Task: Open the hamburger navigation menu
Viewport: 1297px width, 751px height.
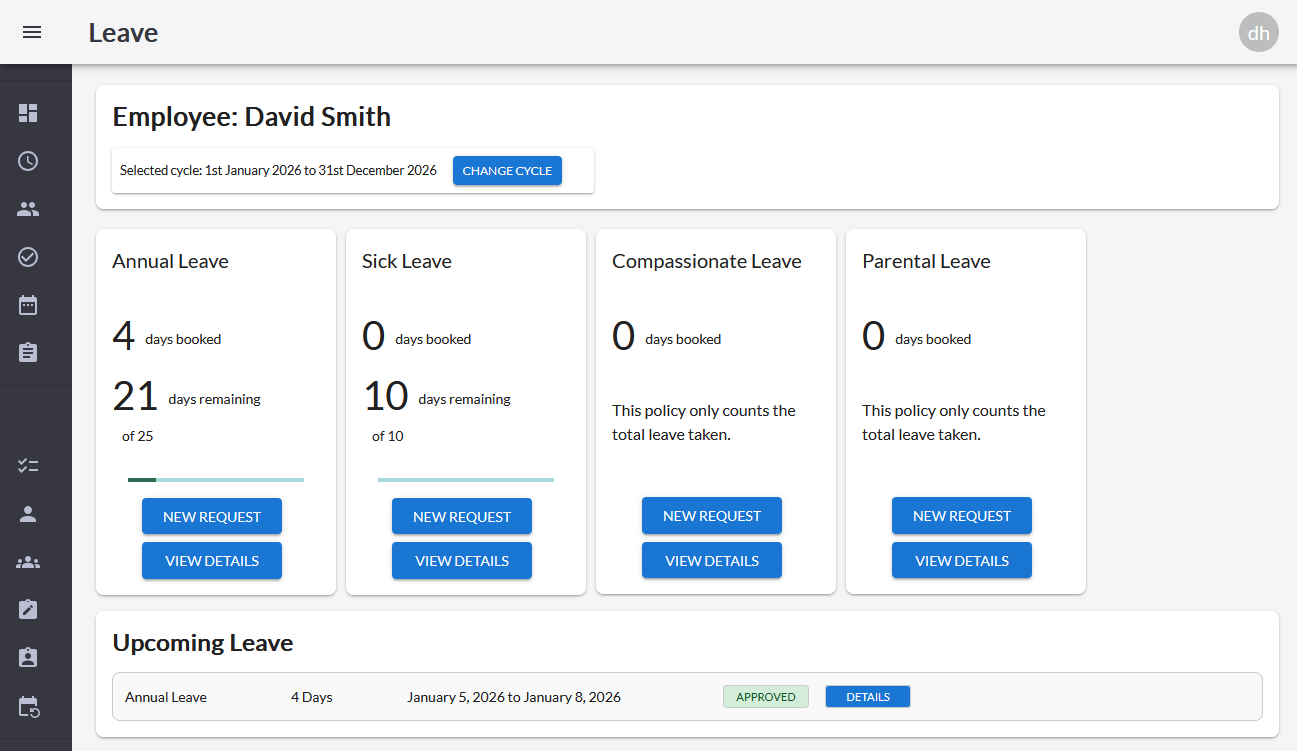Action: tap(32, 32)
